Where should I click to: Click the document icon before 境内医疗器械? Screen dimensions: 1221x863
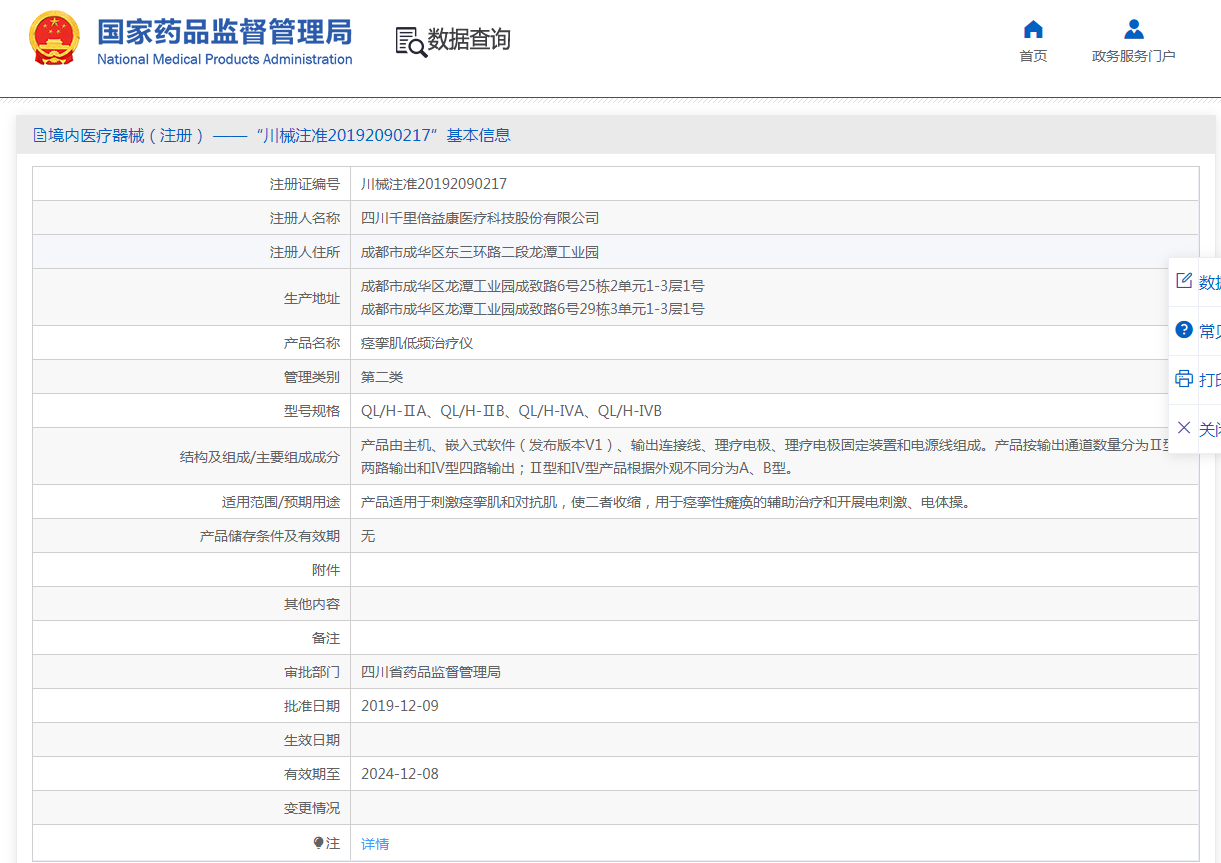(x=40, y=135)
